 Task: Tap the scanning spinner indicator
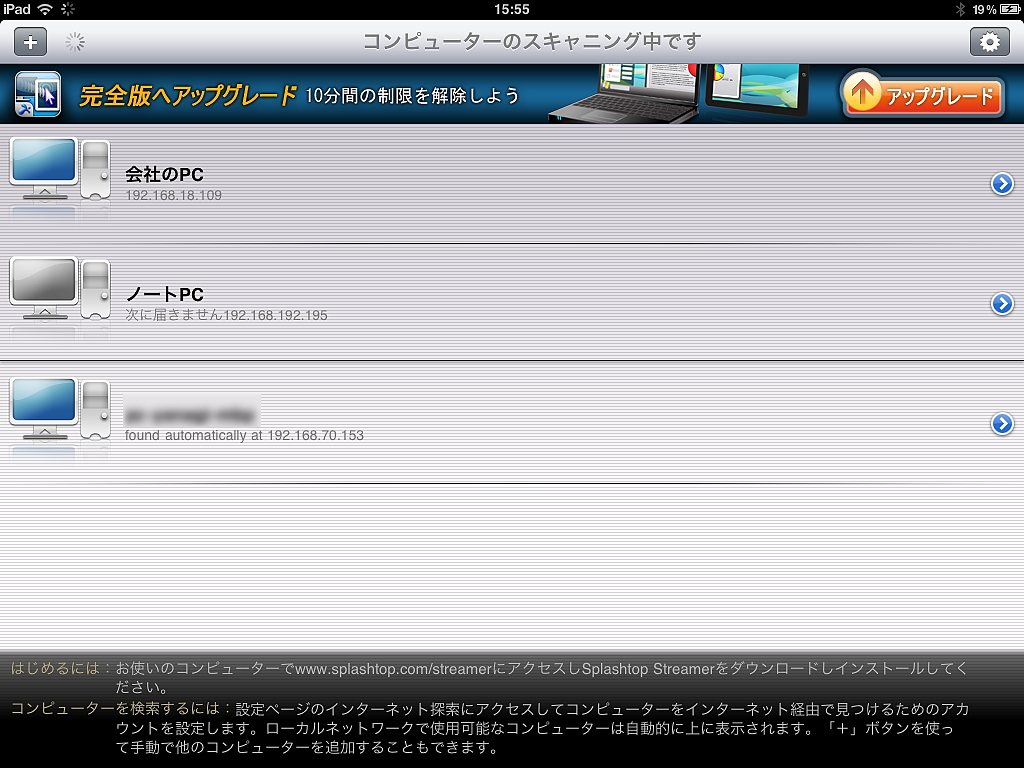74,42
